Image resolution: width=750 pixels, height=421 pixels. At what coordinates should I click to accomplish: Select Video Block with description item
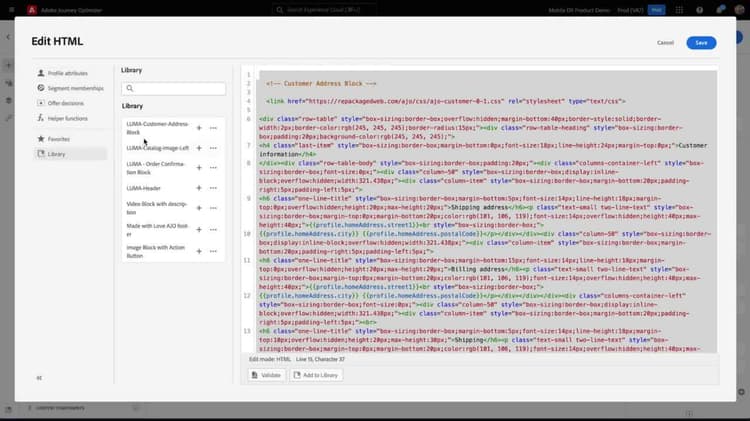[157, 208]
